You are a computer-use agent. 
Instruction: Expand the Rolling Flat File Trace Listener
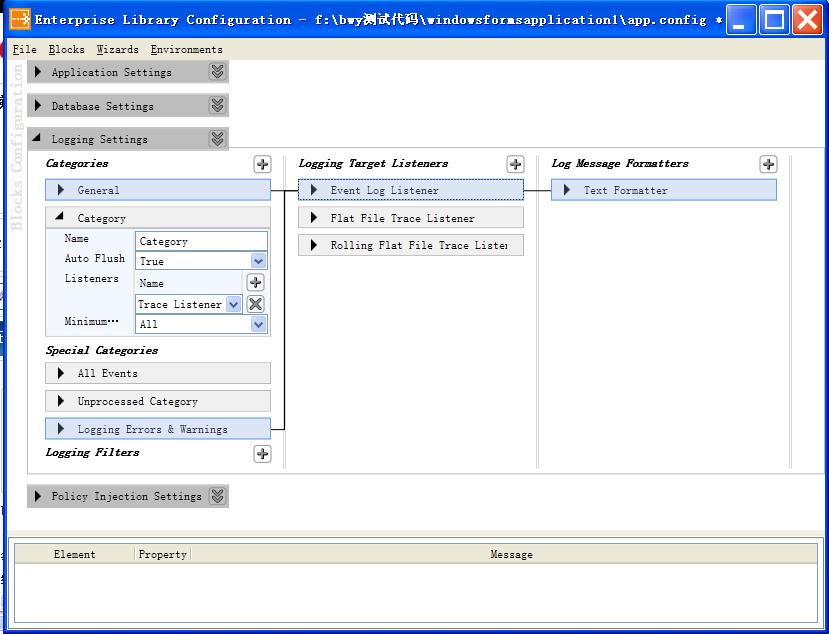pyautogui.click(x=314, y=245)
